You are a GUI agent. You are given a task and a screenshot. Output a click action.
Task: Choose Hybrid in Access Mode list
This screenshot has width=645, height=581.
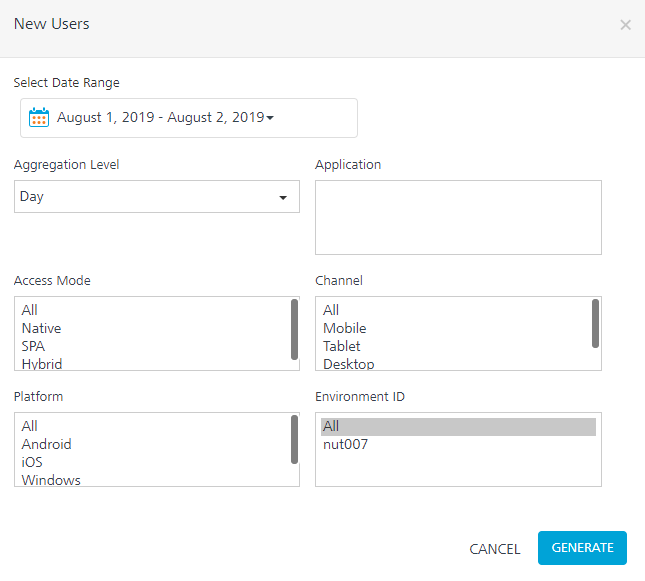pyautogui.click(x=42, y=364)
